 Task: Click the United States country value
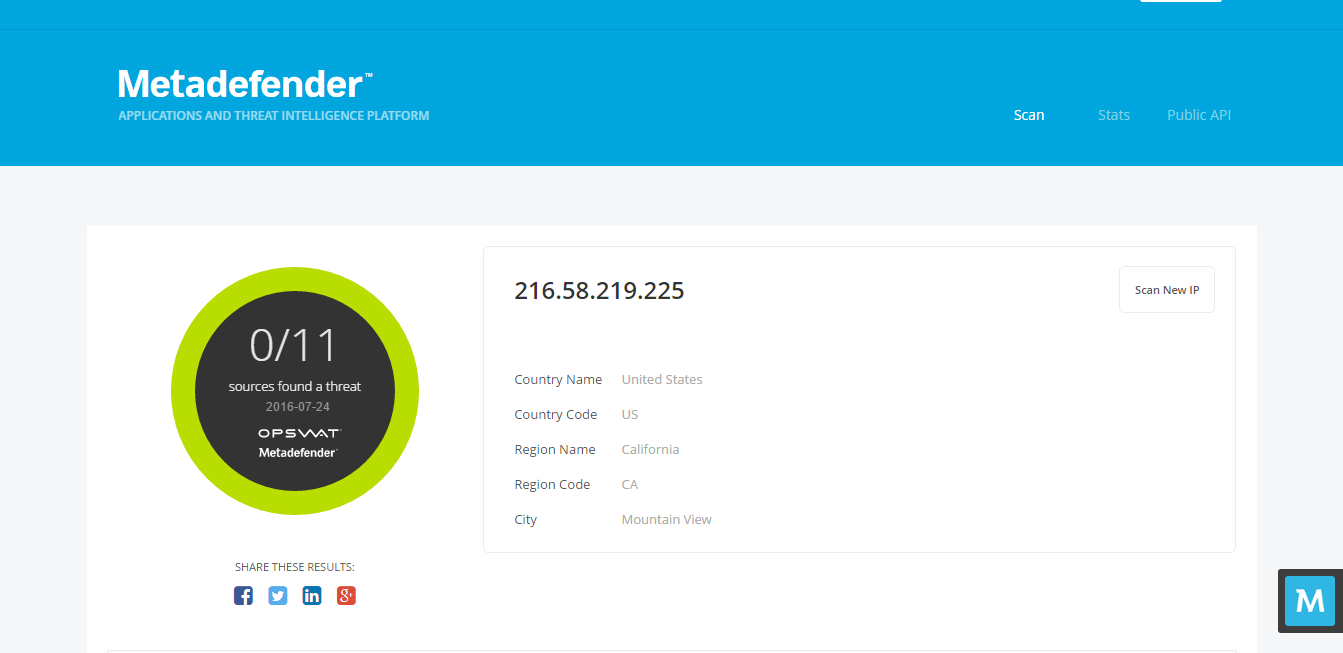tap(662, 380)
